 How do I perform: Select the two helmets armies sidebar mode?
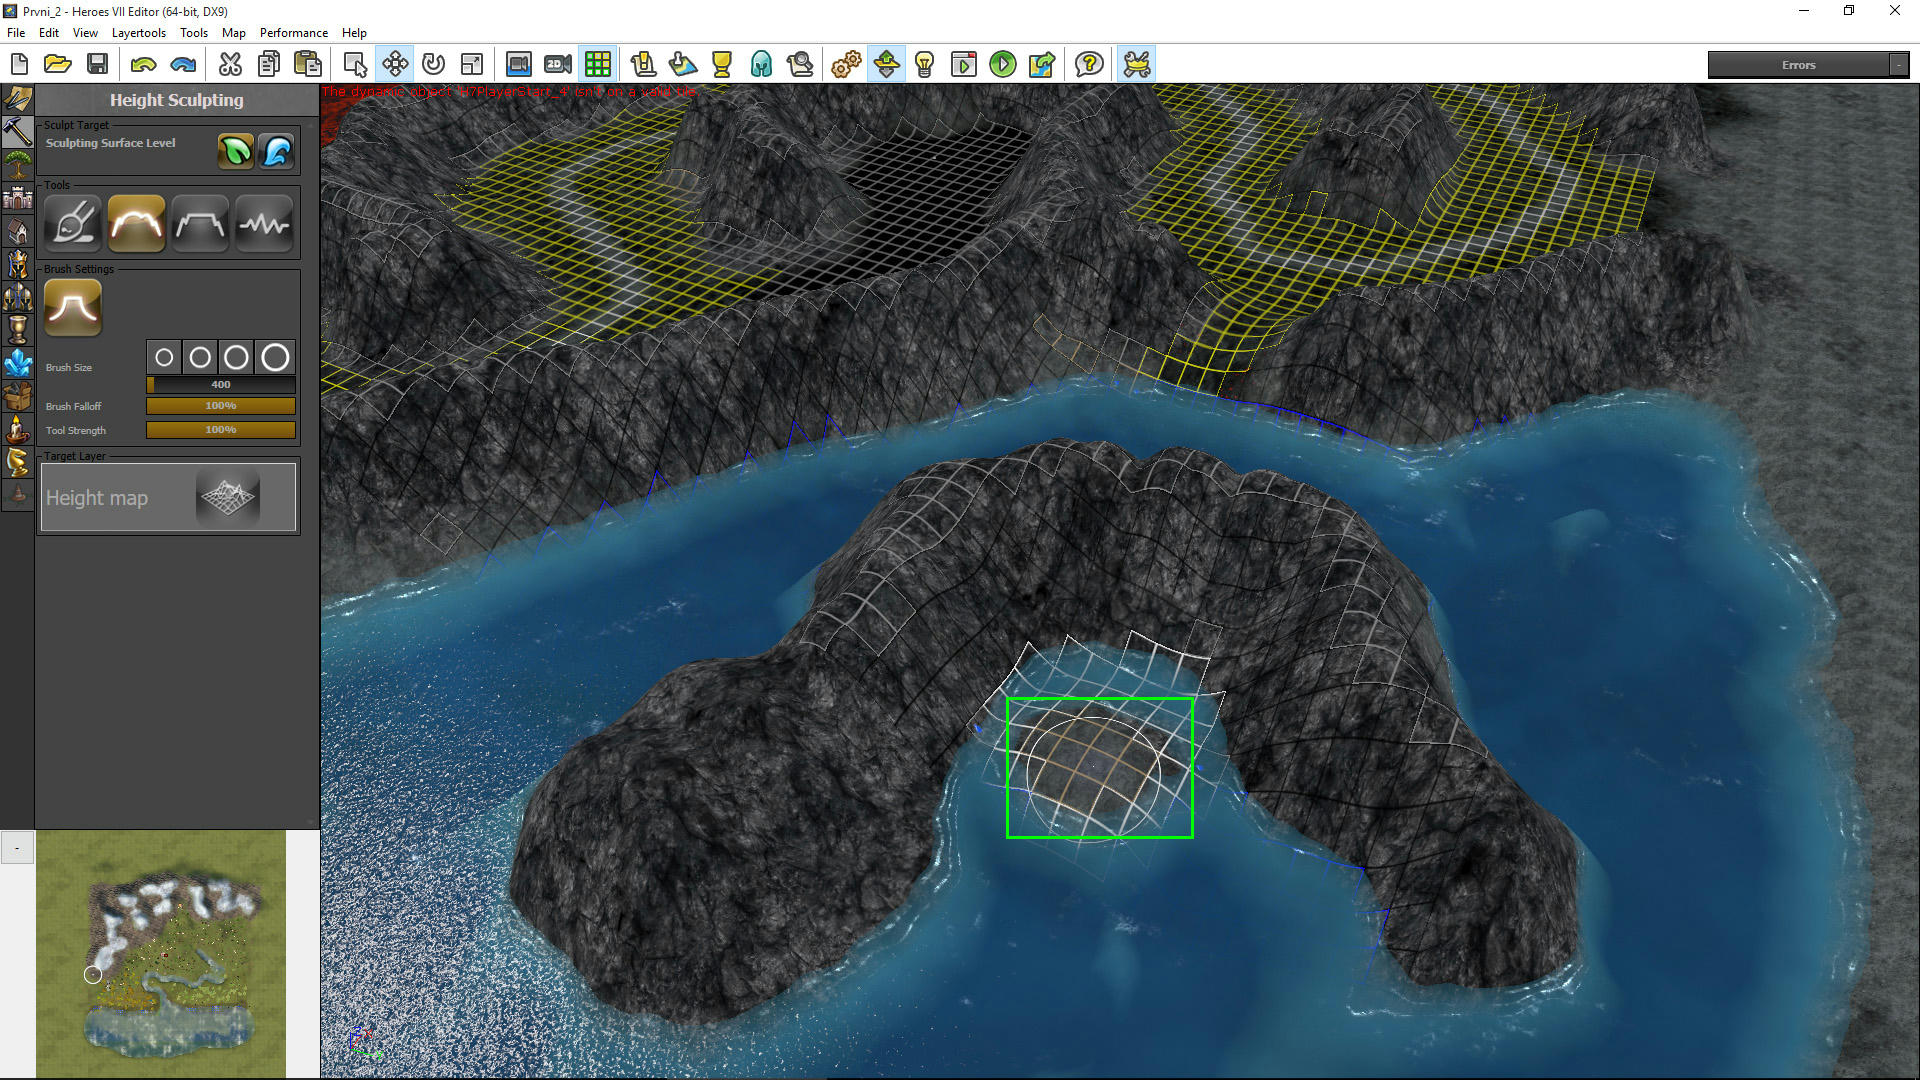click(x=18, y=297)
